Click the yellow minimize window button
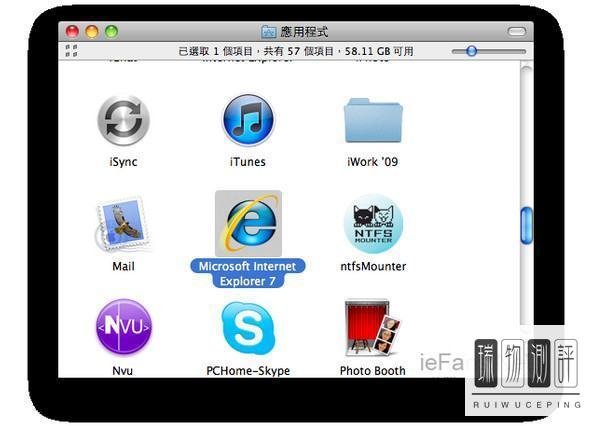595x426 pixels. click(x=92, y=31)
